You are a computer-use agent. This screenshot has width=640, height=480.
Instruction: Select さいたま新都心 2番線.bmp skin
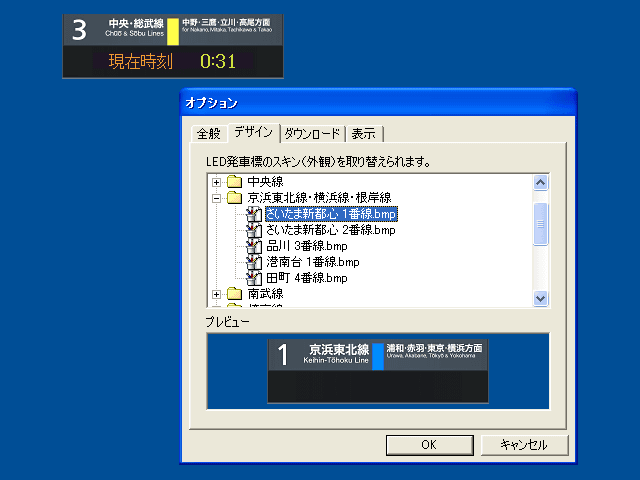(331, 230)
